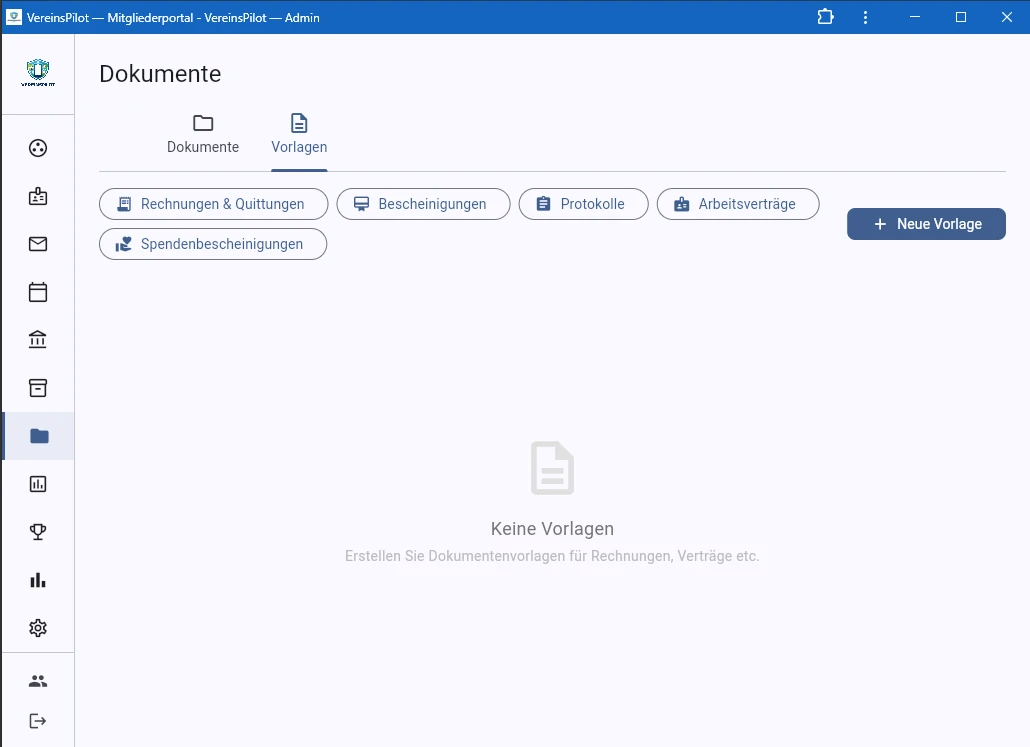The width and height of the screenshot is (1030, 747).
Task: Open the envelope mail icon in sidebar
Action: tap(38, 244)
